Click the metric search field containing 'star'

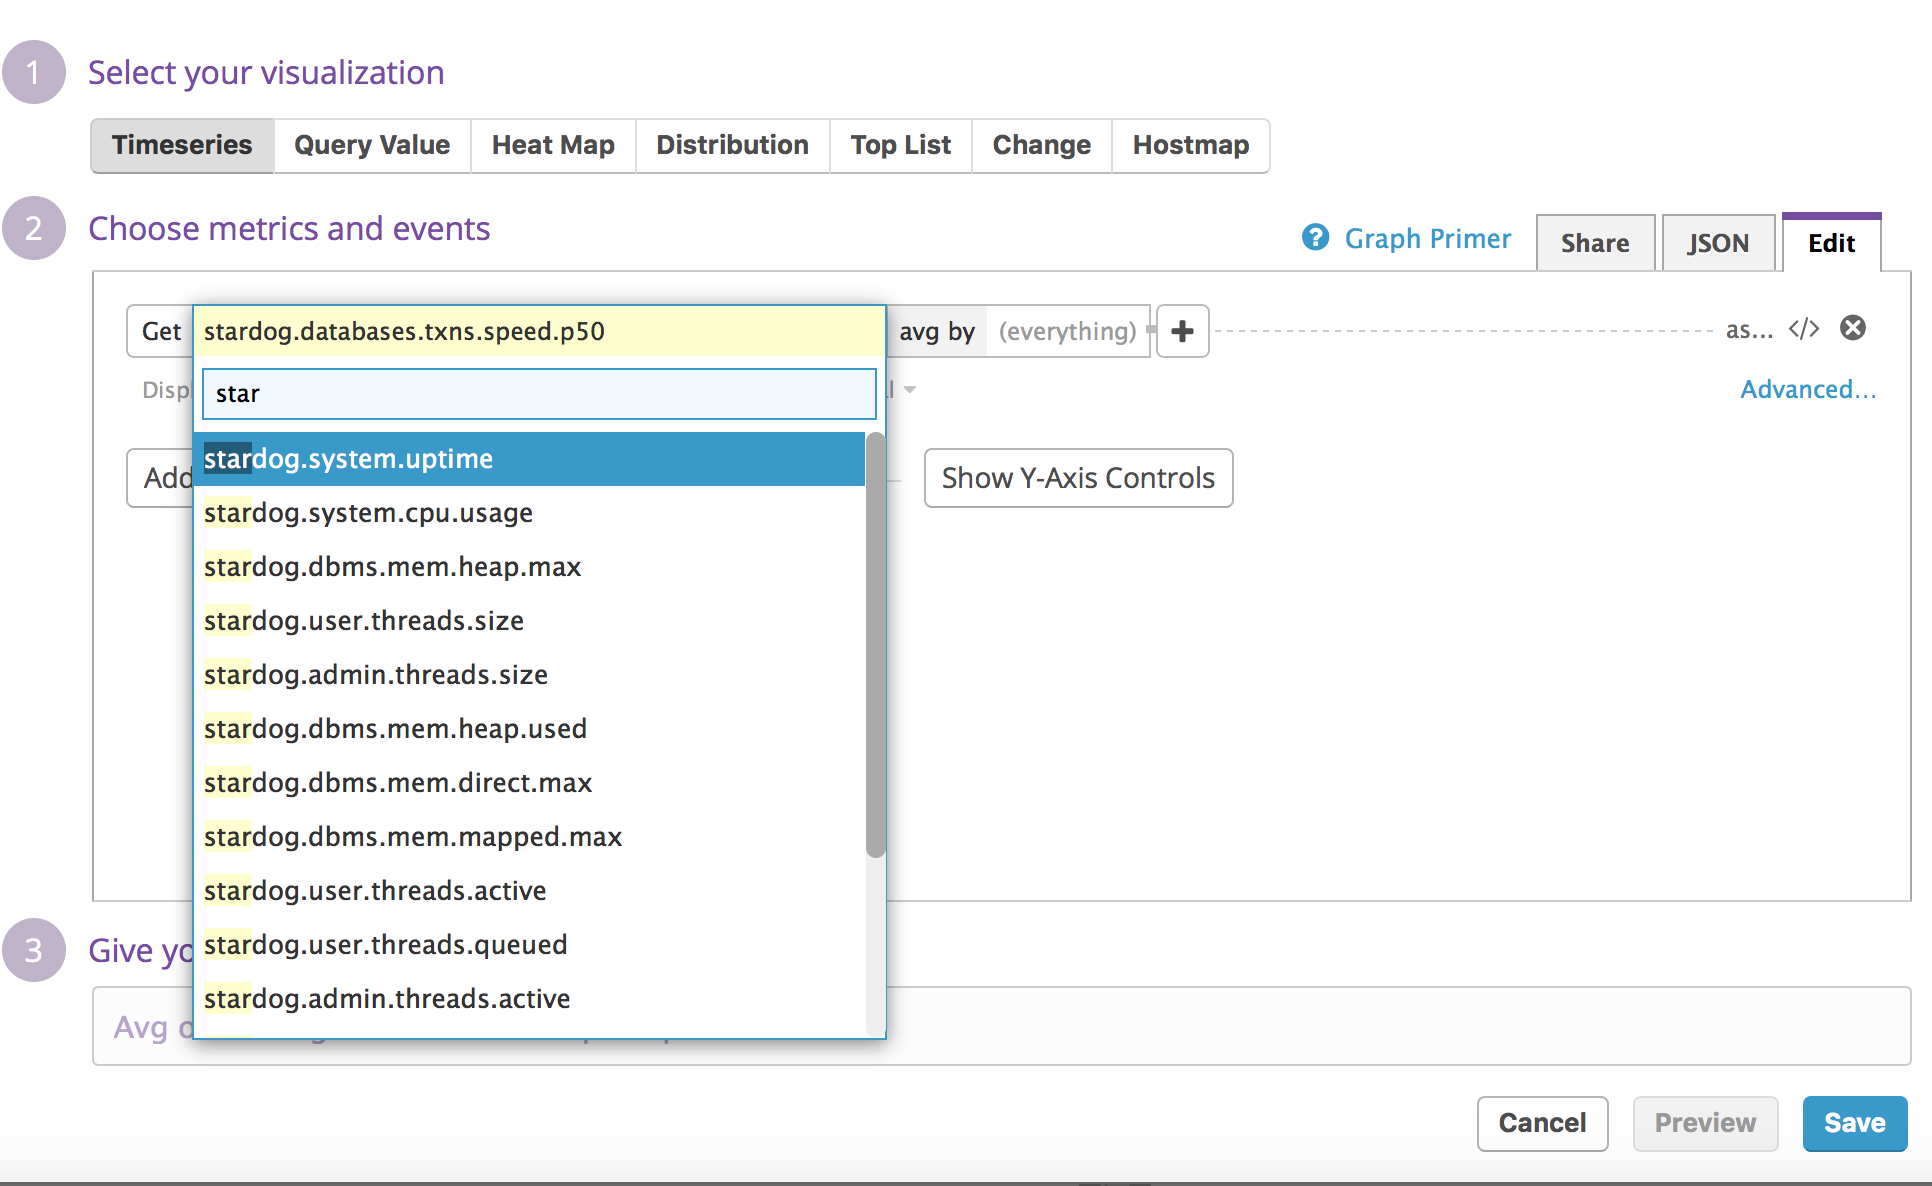539,394
